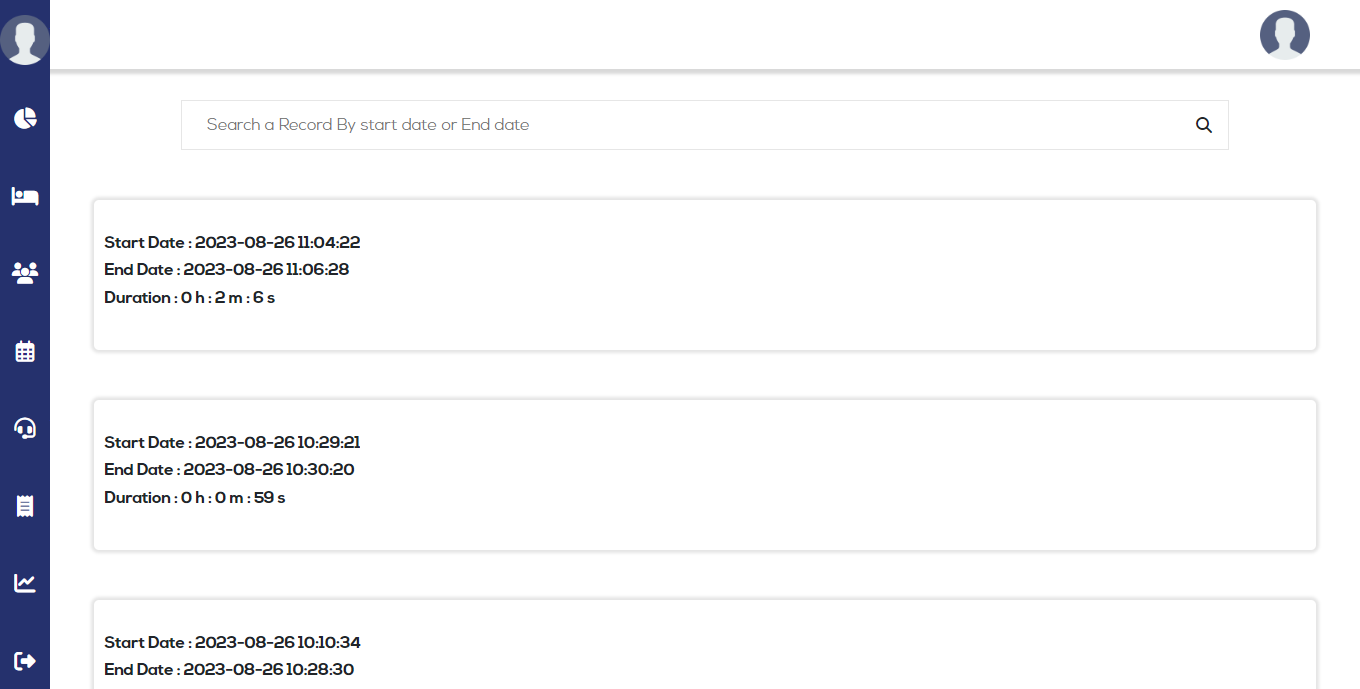Open the users group icon
Viewport: 1360px width, 689px height.
coord(25,272)
